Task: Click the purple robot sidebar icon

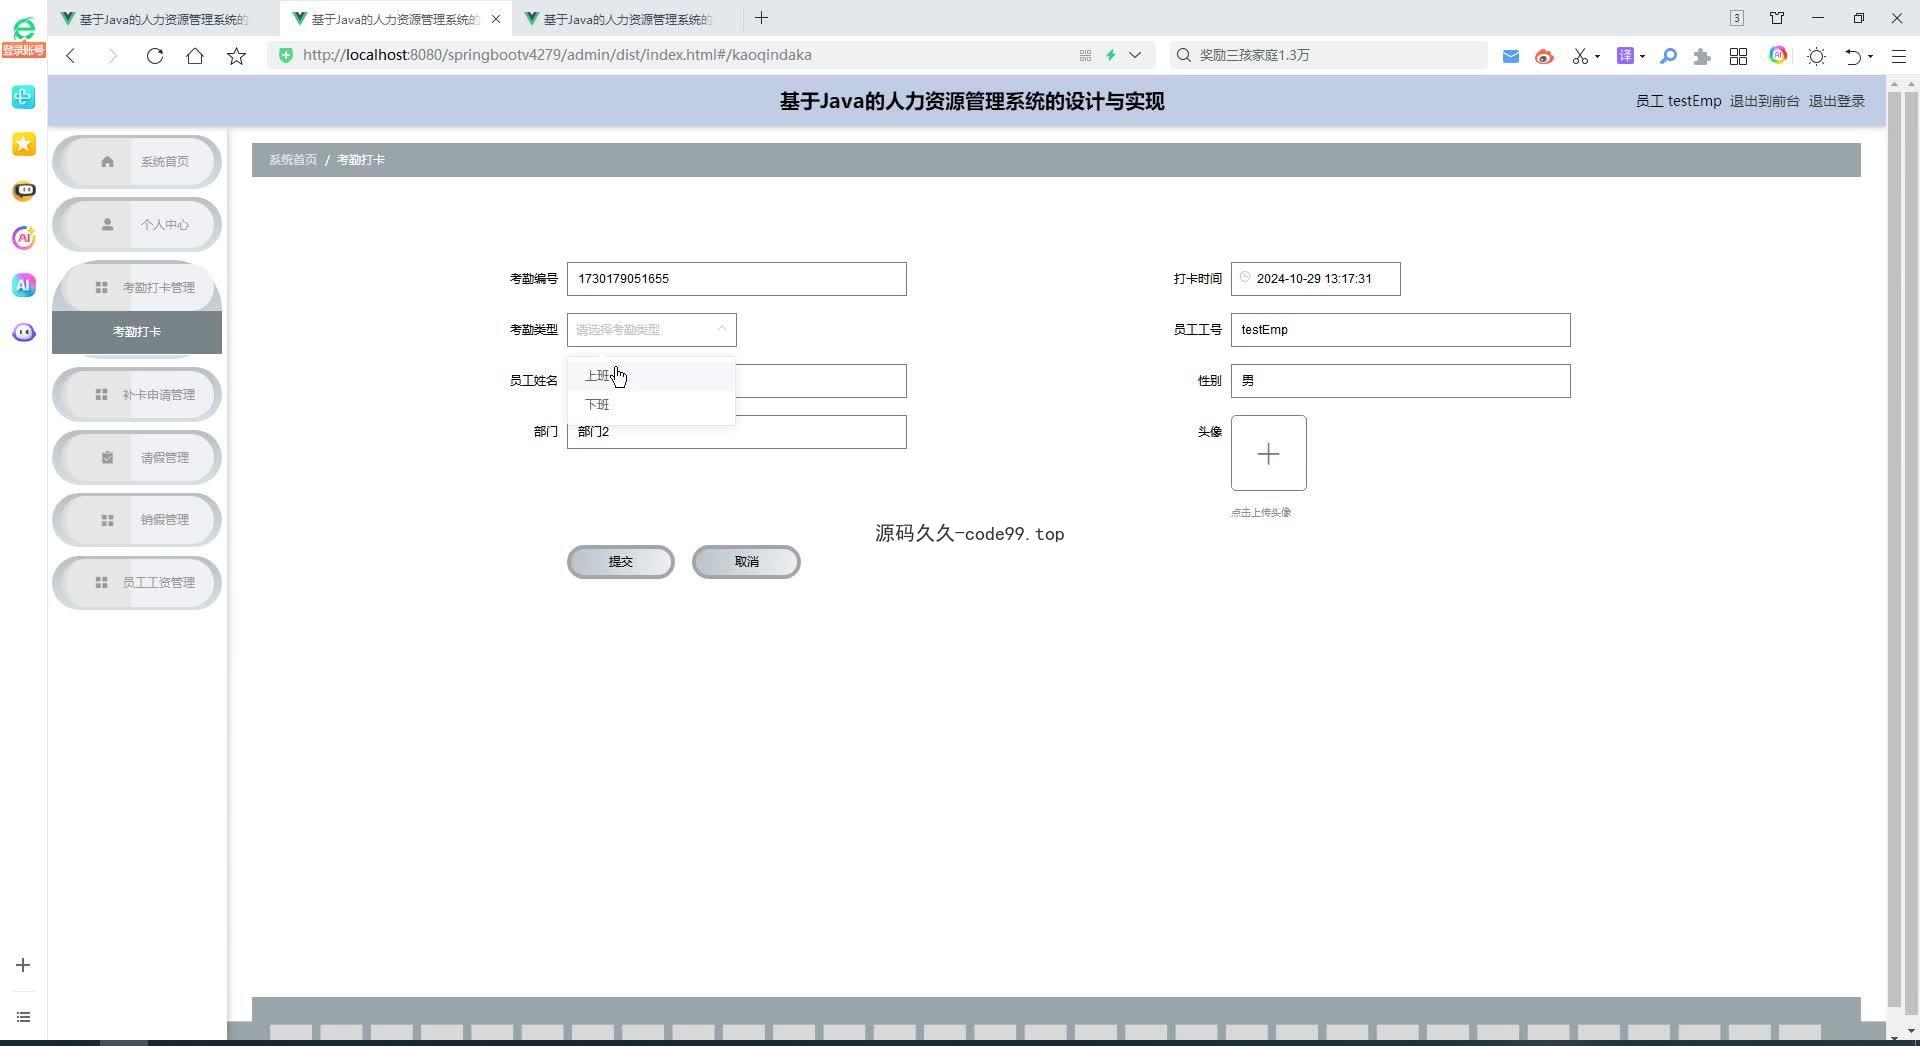Action: click(24, 332)
